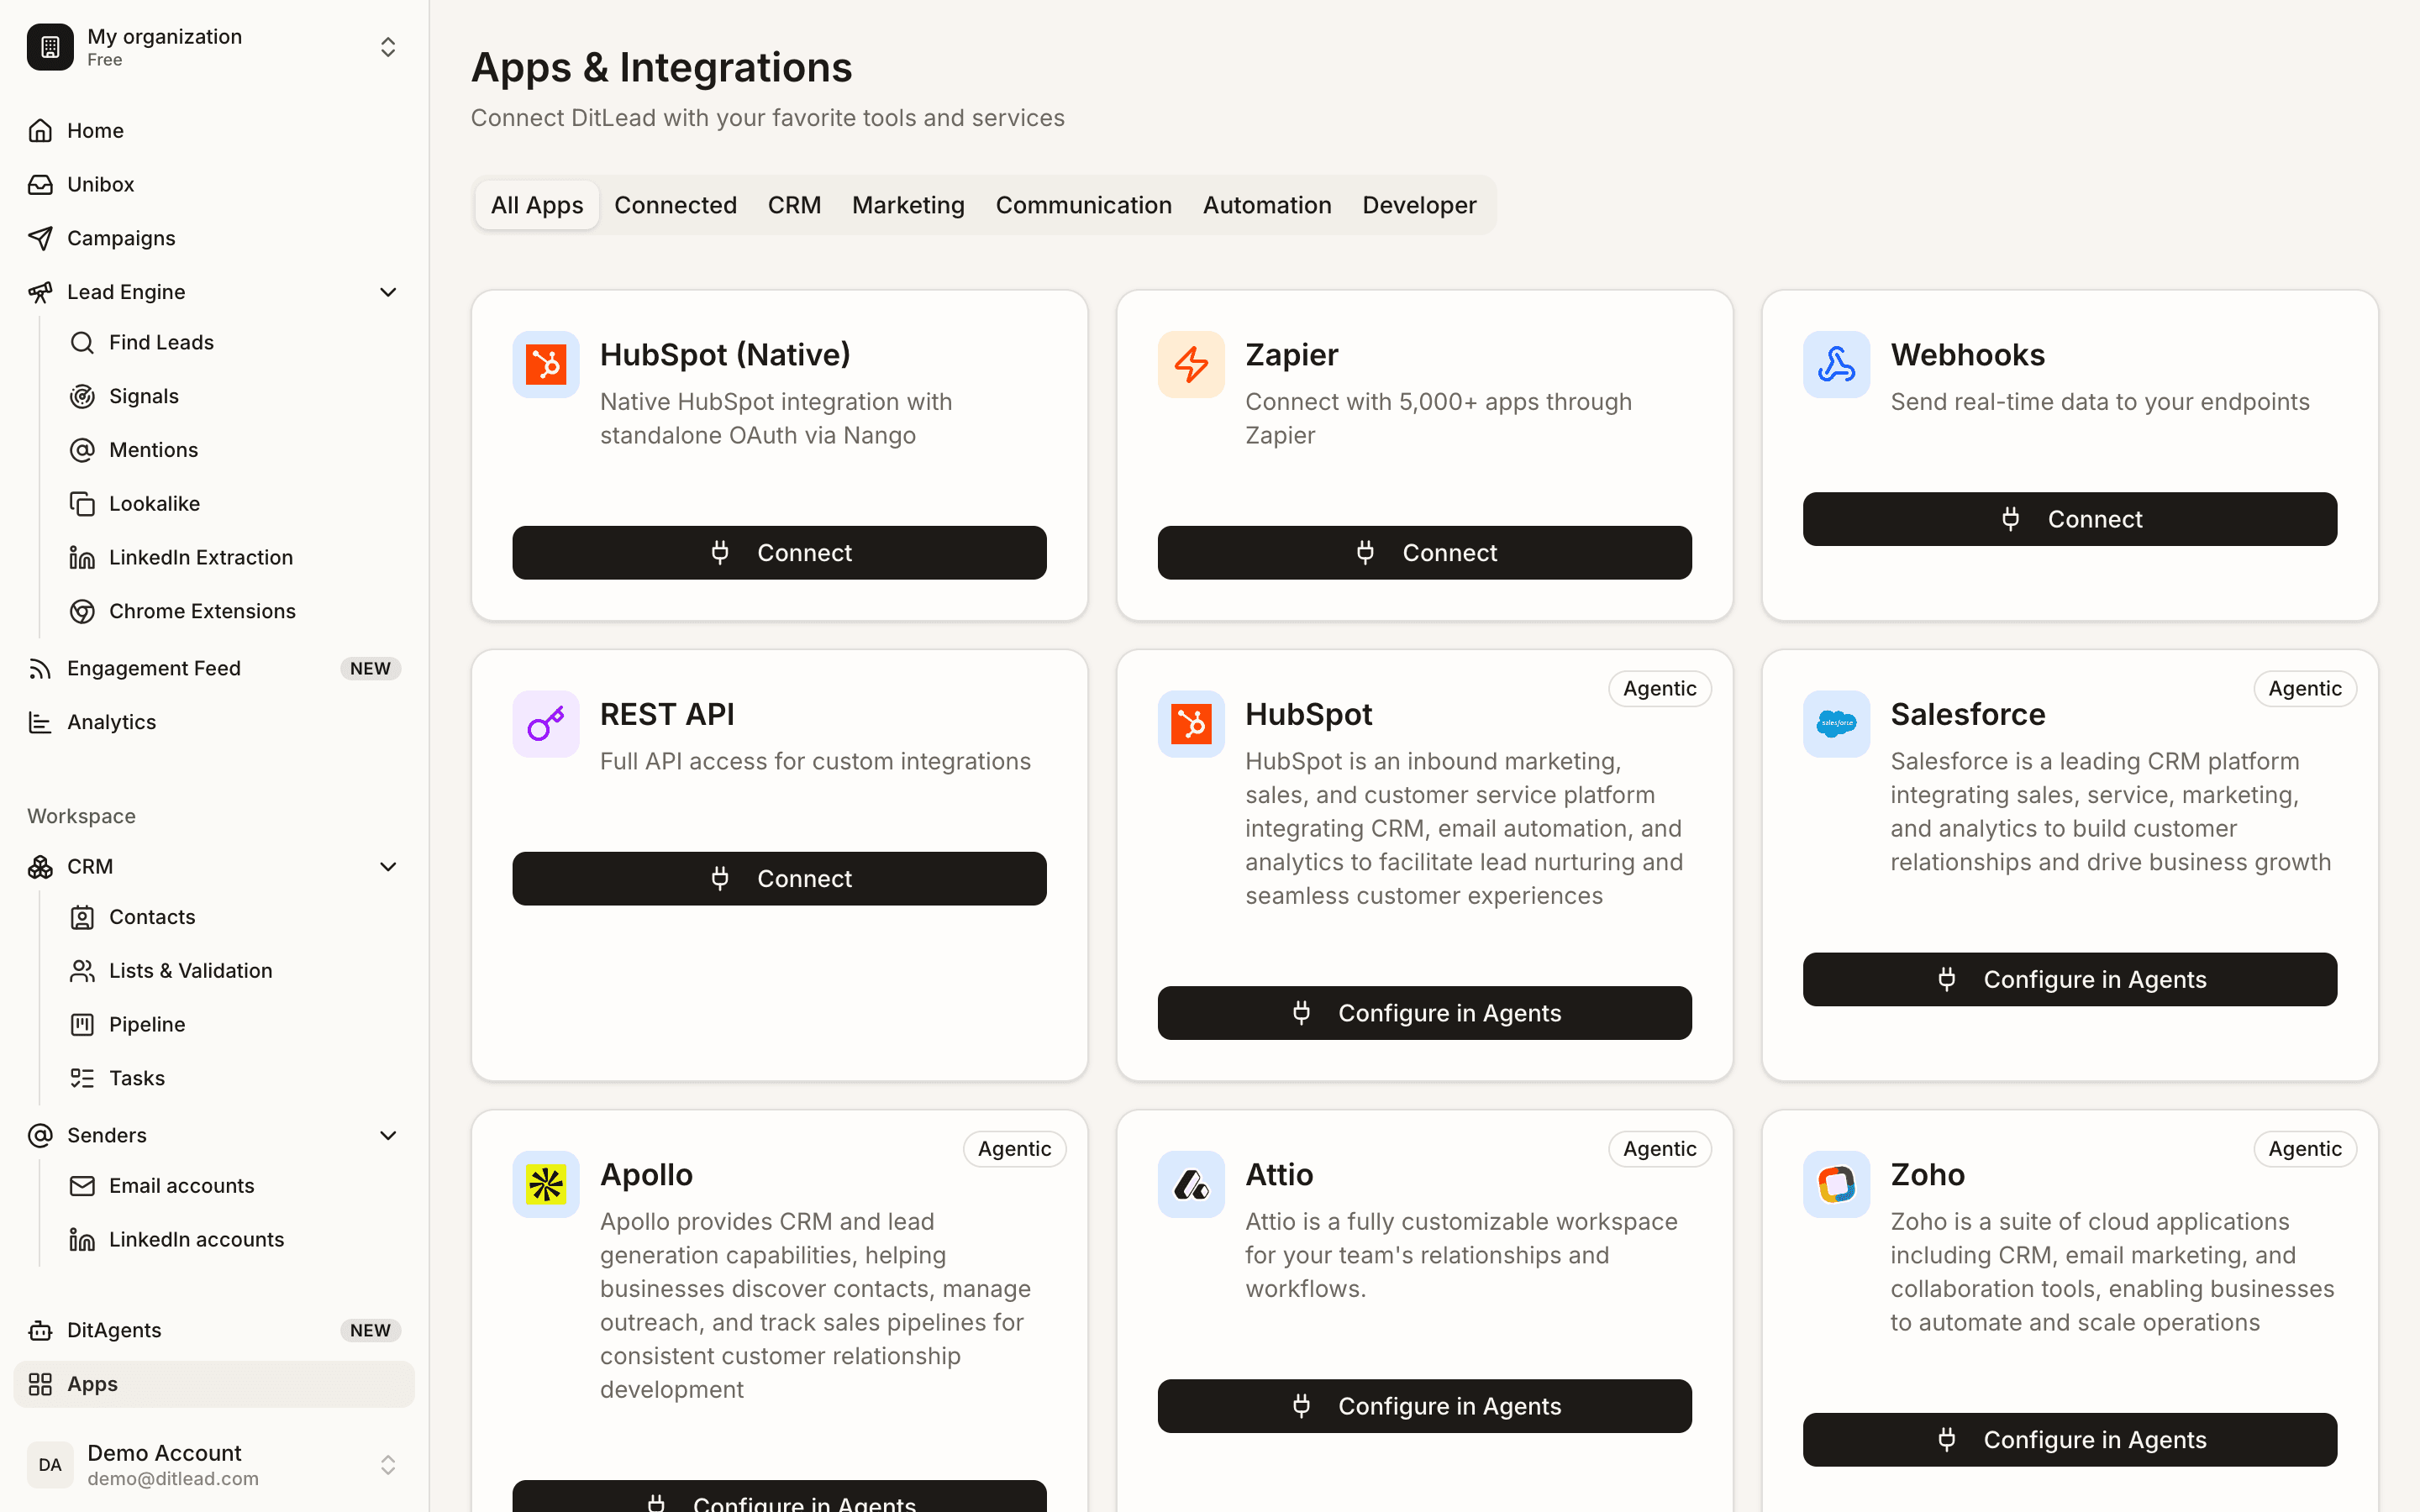Click the Apollo yellow logo

coord(546,1185)
